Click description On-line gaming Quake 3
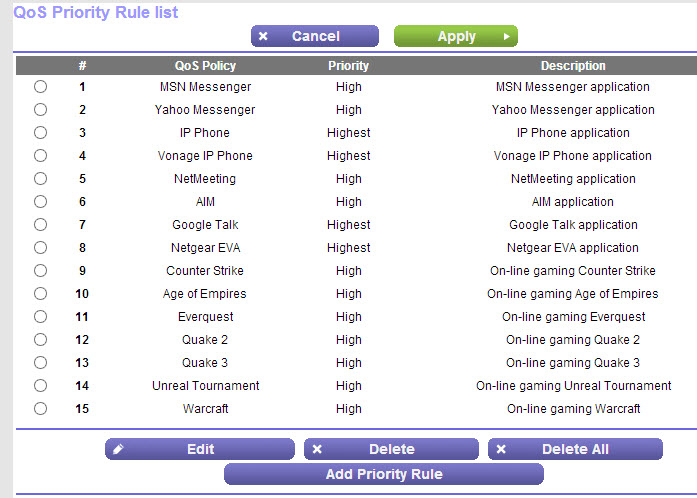Screen dimensions: 697x498 [573, 363]
